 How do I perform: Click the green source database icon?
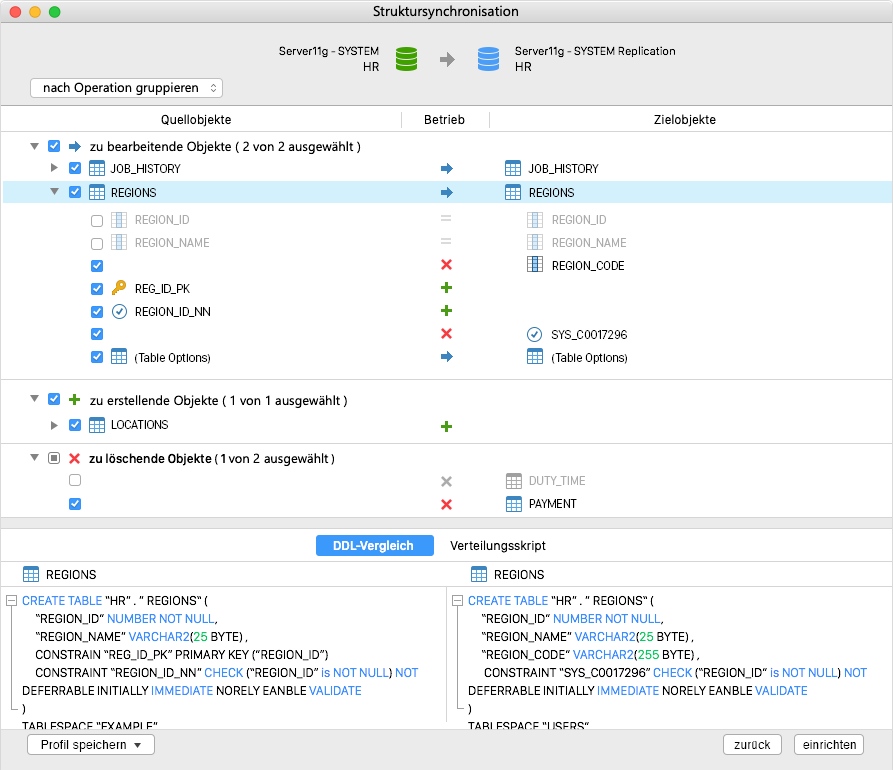pyautogui.click(x=406, y=59)
